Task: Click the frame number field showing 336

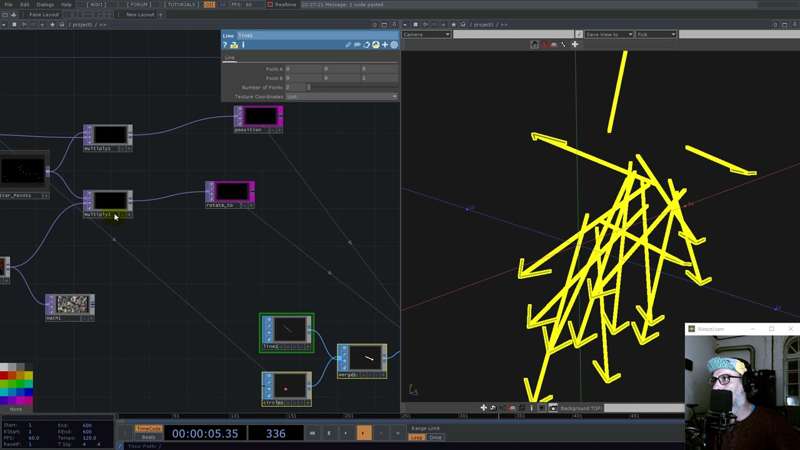Action: [276, 433]
